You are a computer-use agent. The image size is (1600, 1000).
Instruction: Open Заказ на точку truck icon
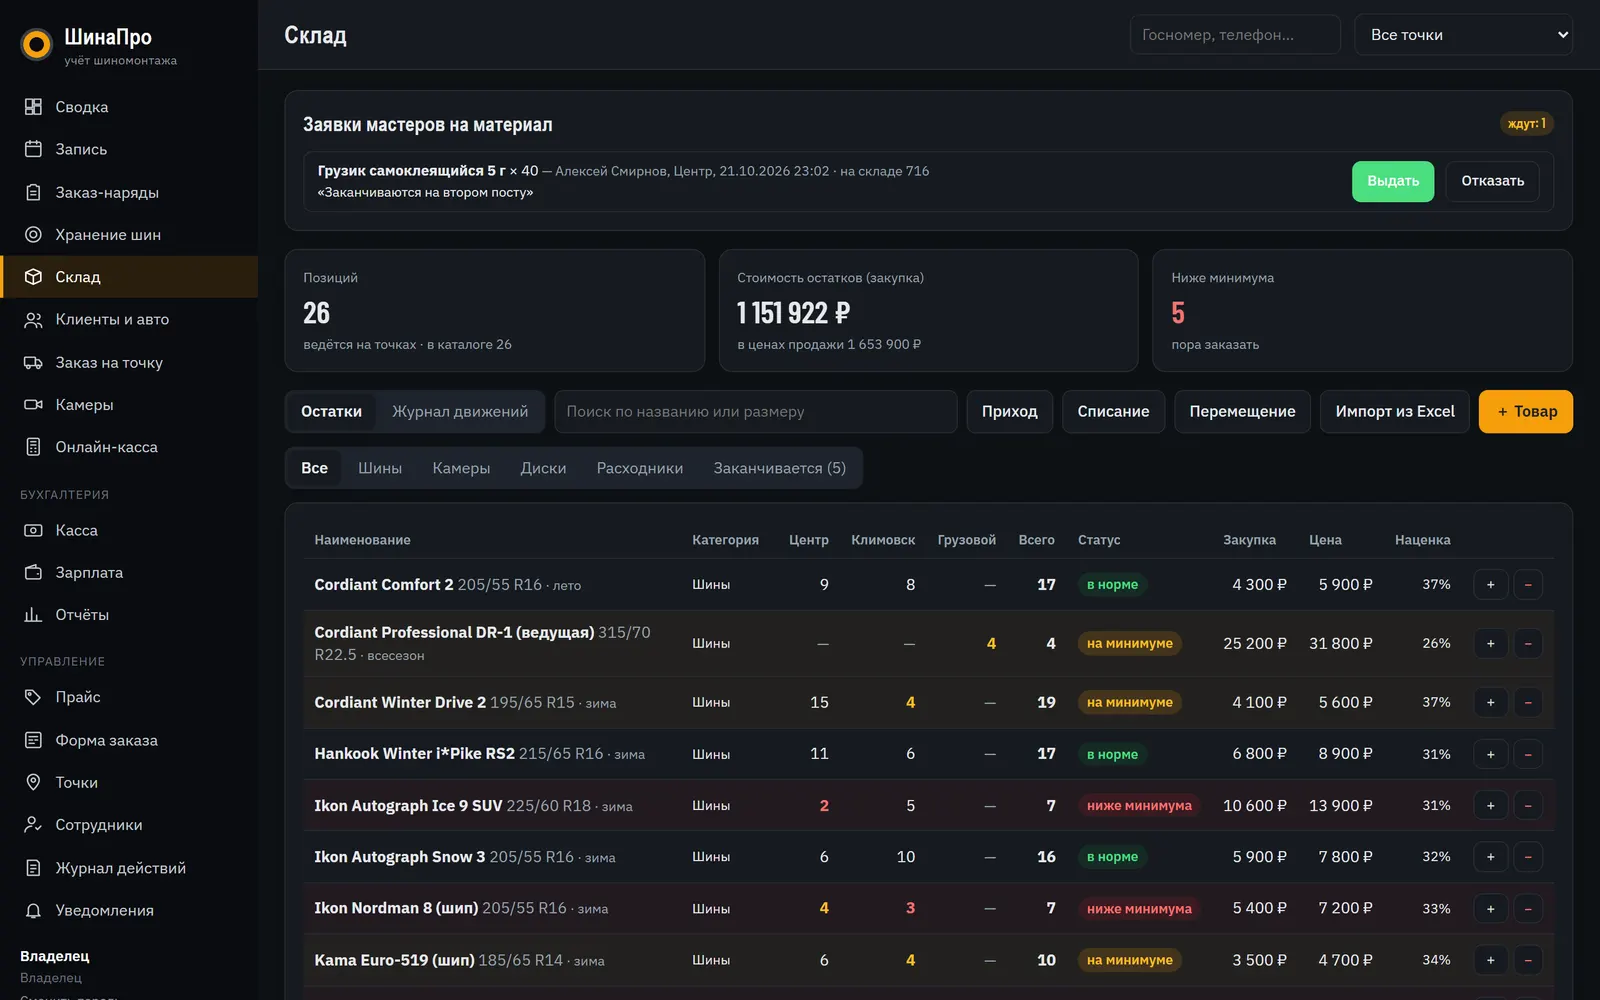coord(33,362)
